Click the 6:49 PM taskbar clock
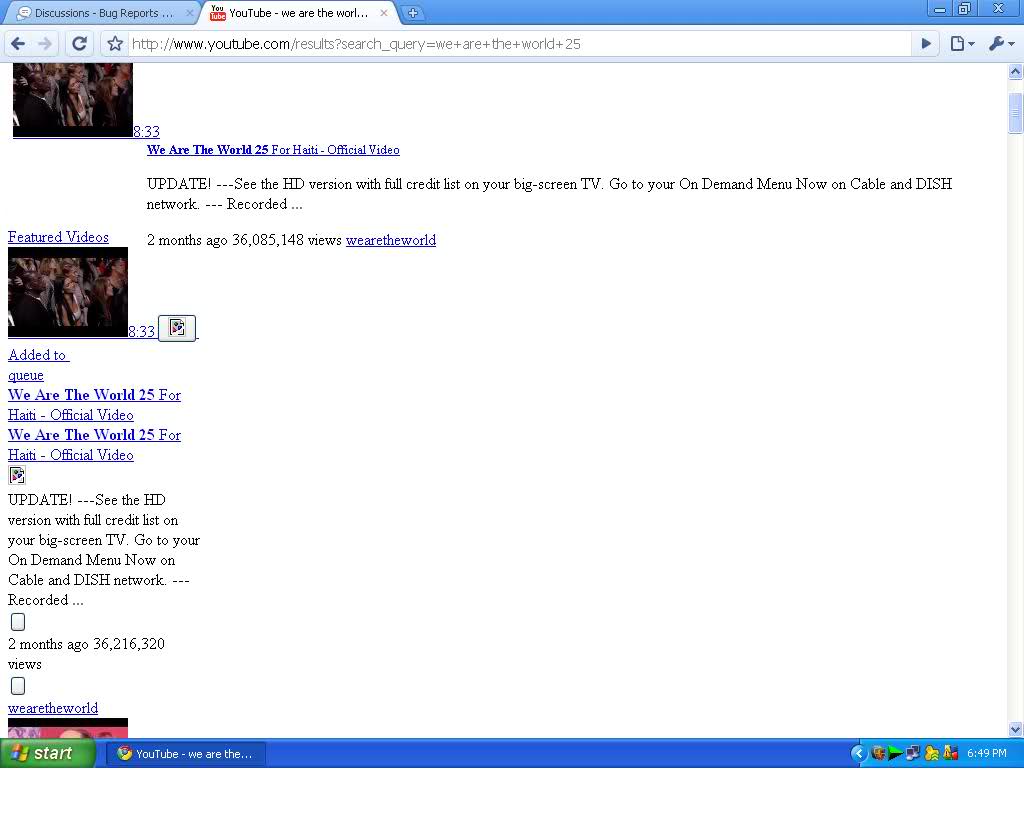This screenshot has width=1024, height=822. tap(987, 753)
